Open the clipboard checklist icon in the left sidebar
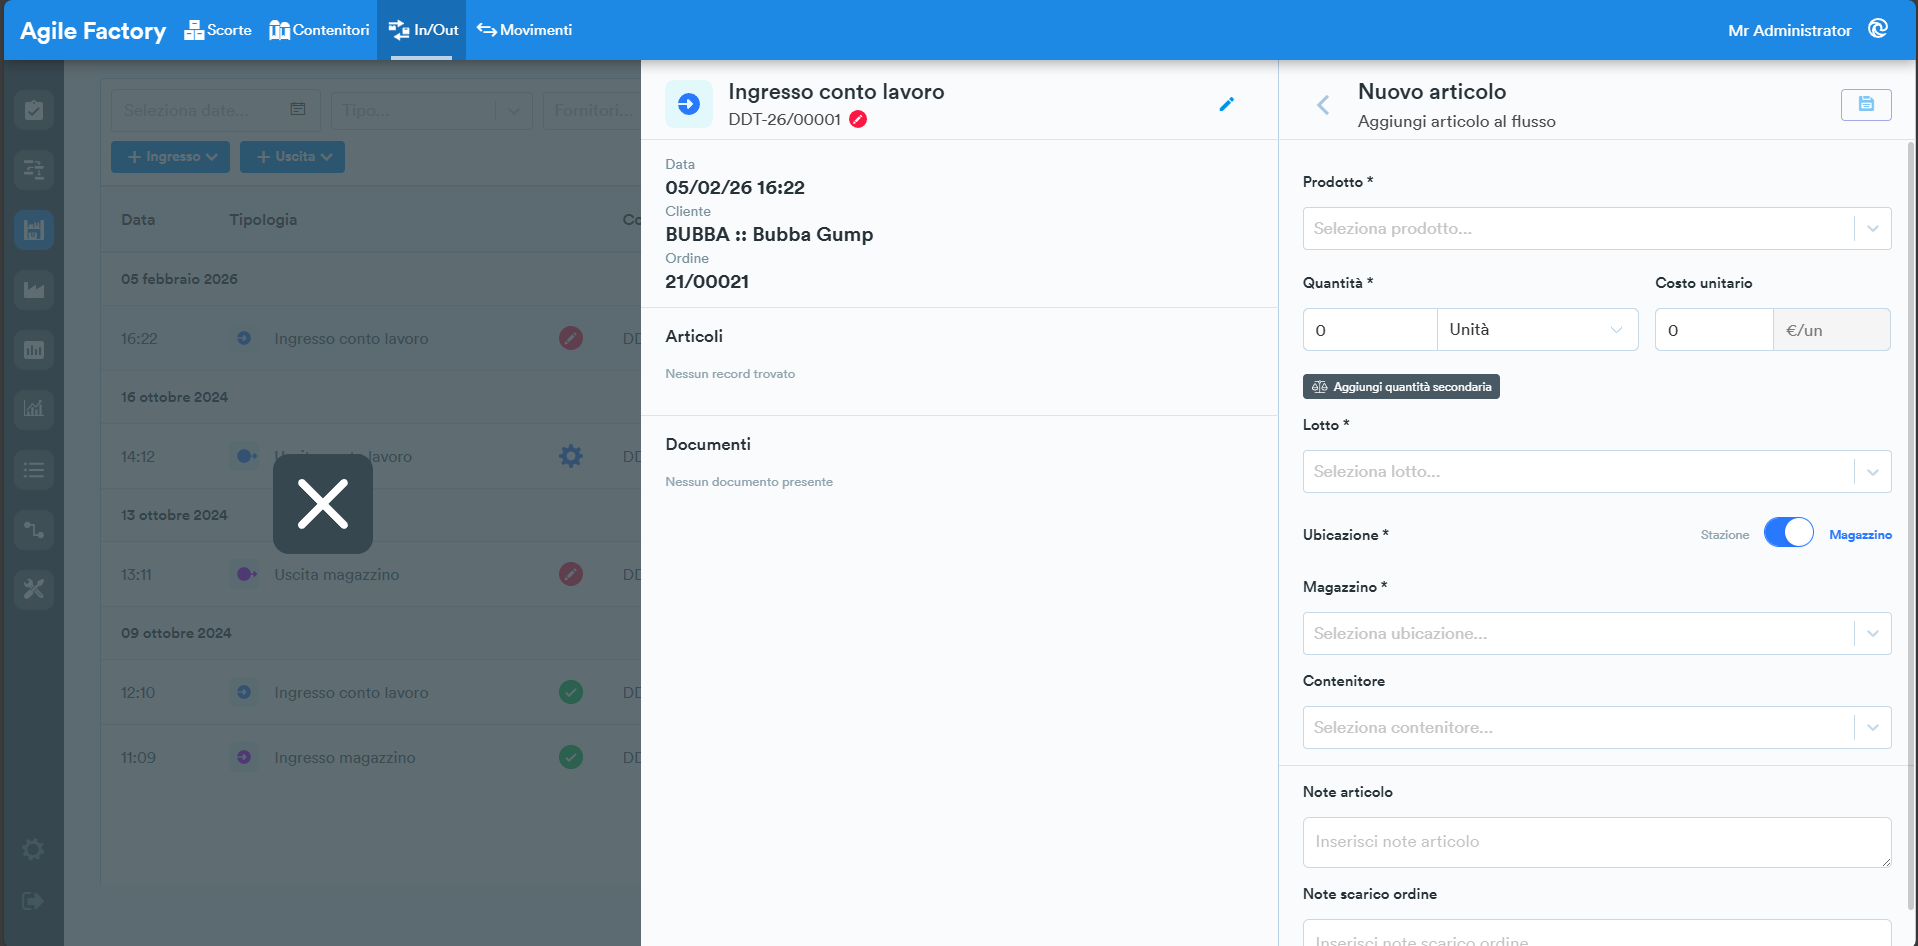 pos(34,110)
